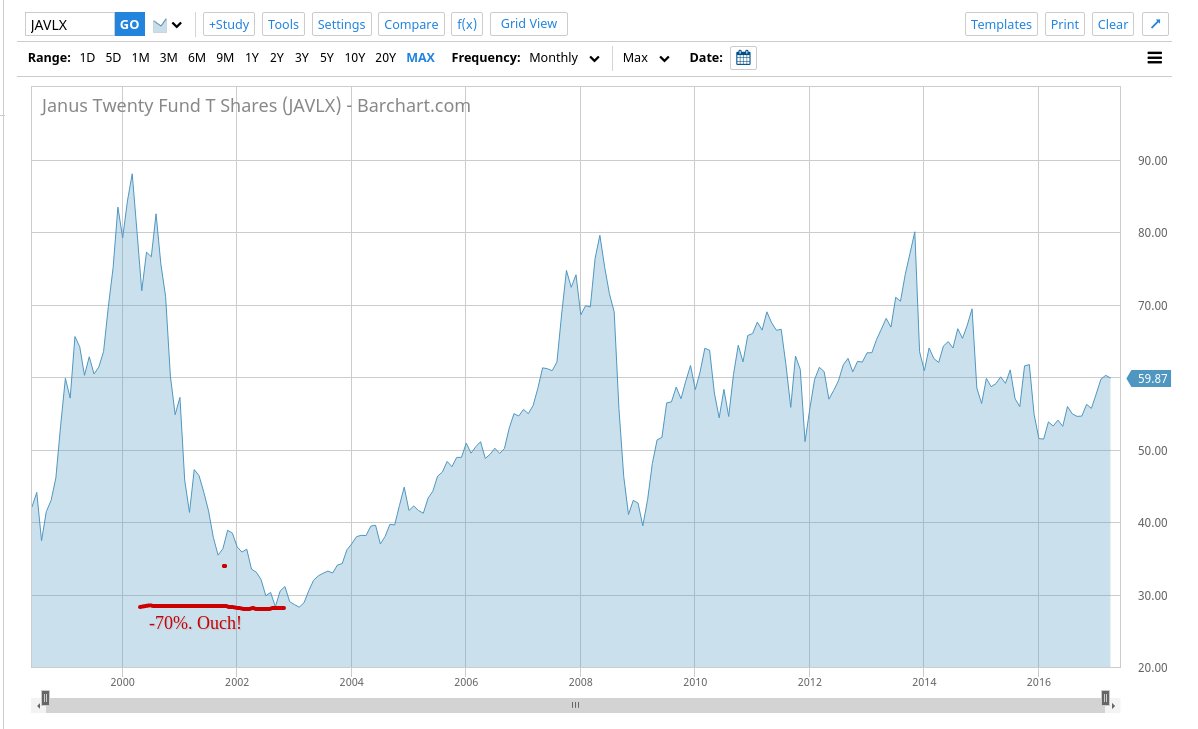Image resolution: width=1198 pixels, height=729 pixels.
Task: Open the hamburger menu icon
Action: (1154, 58)
